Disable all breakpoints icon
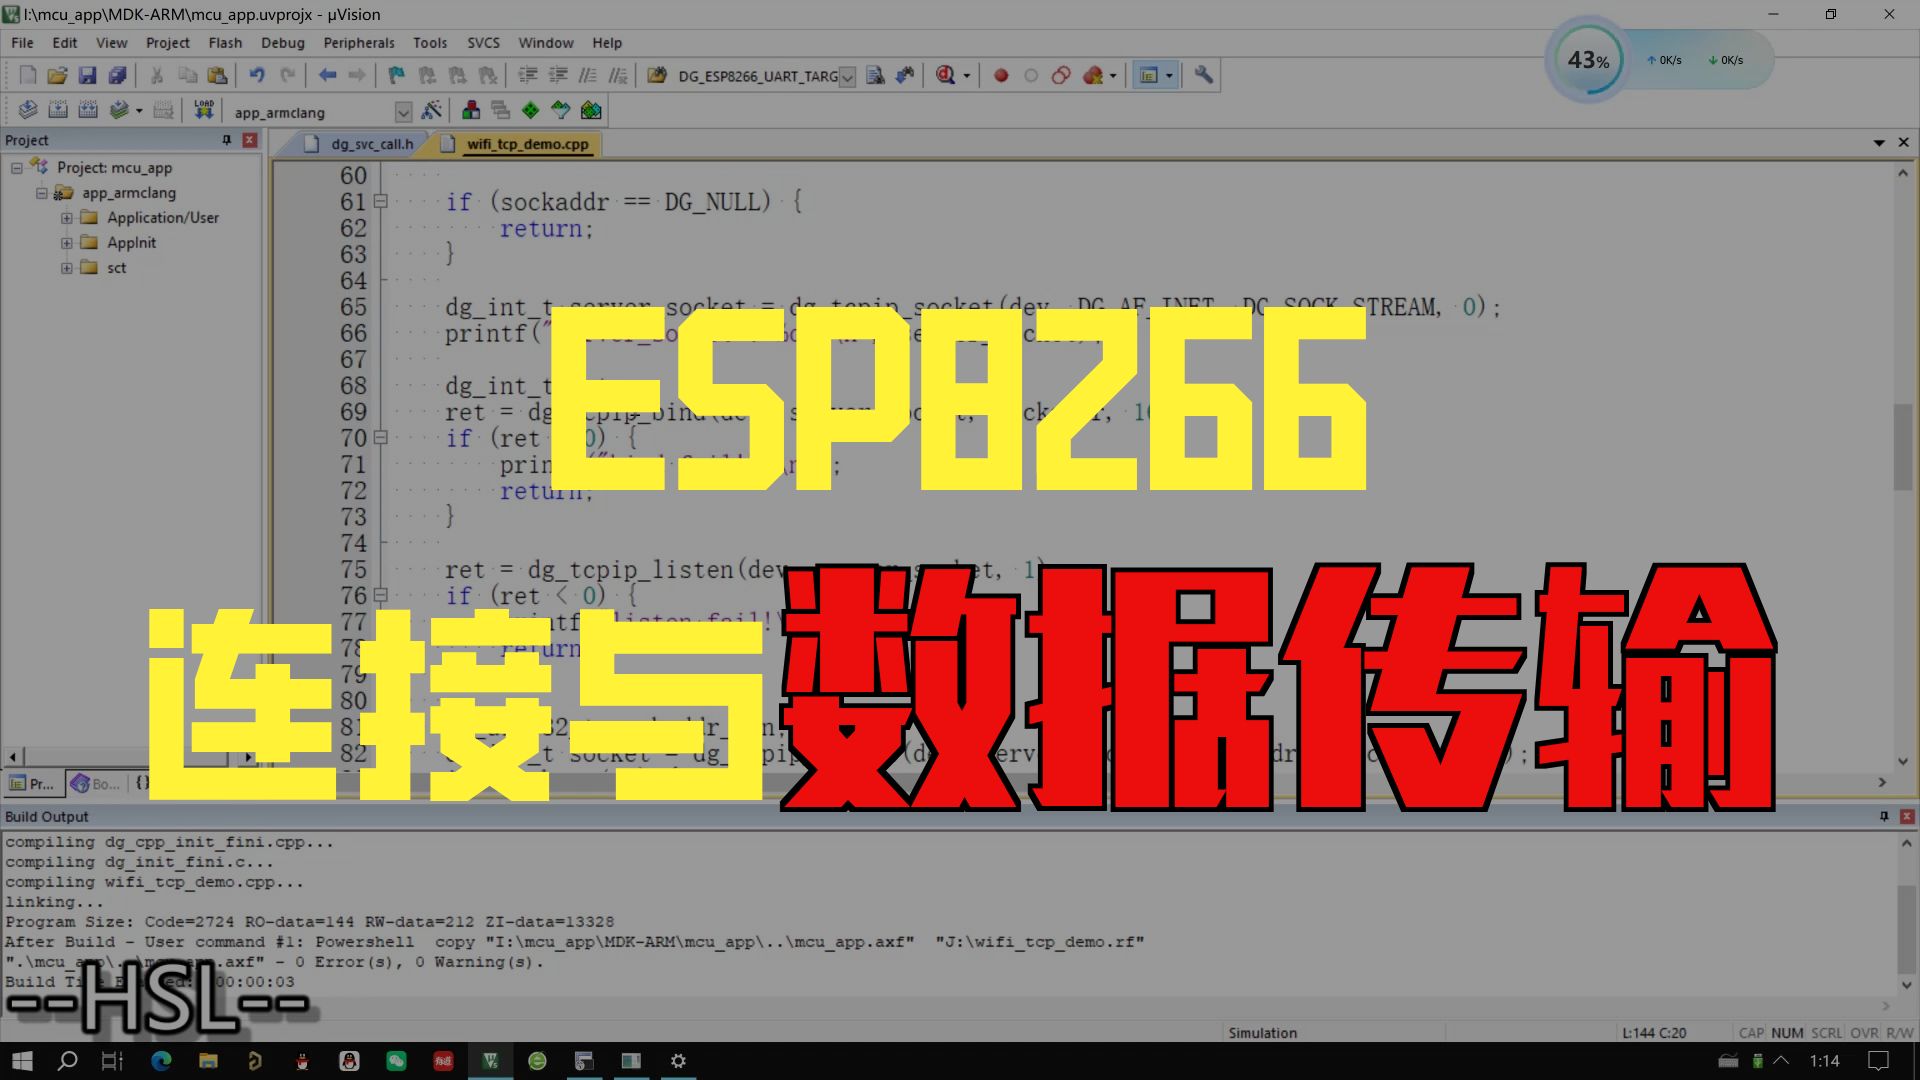This screenshot has height=1080, width=1920. coord(1061,75)
